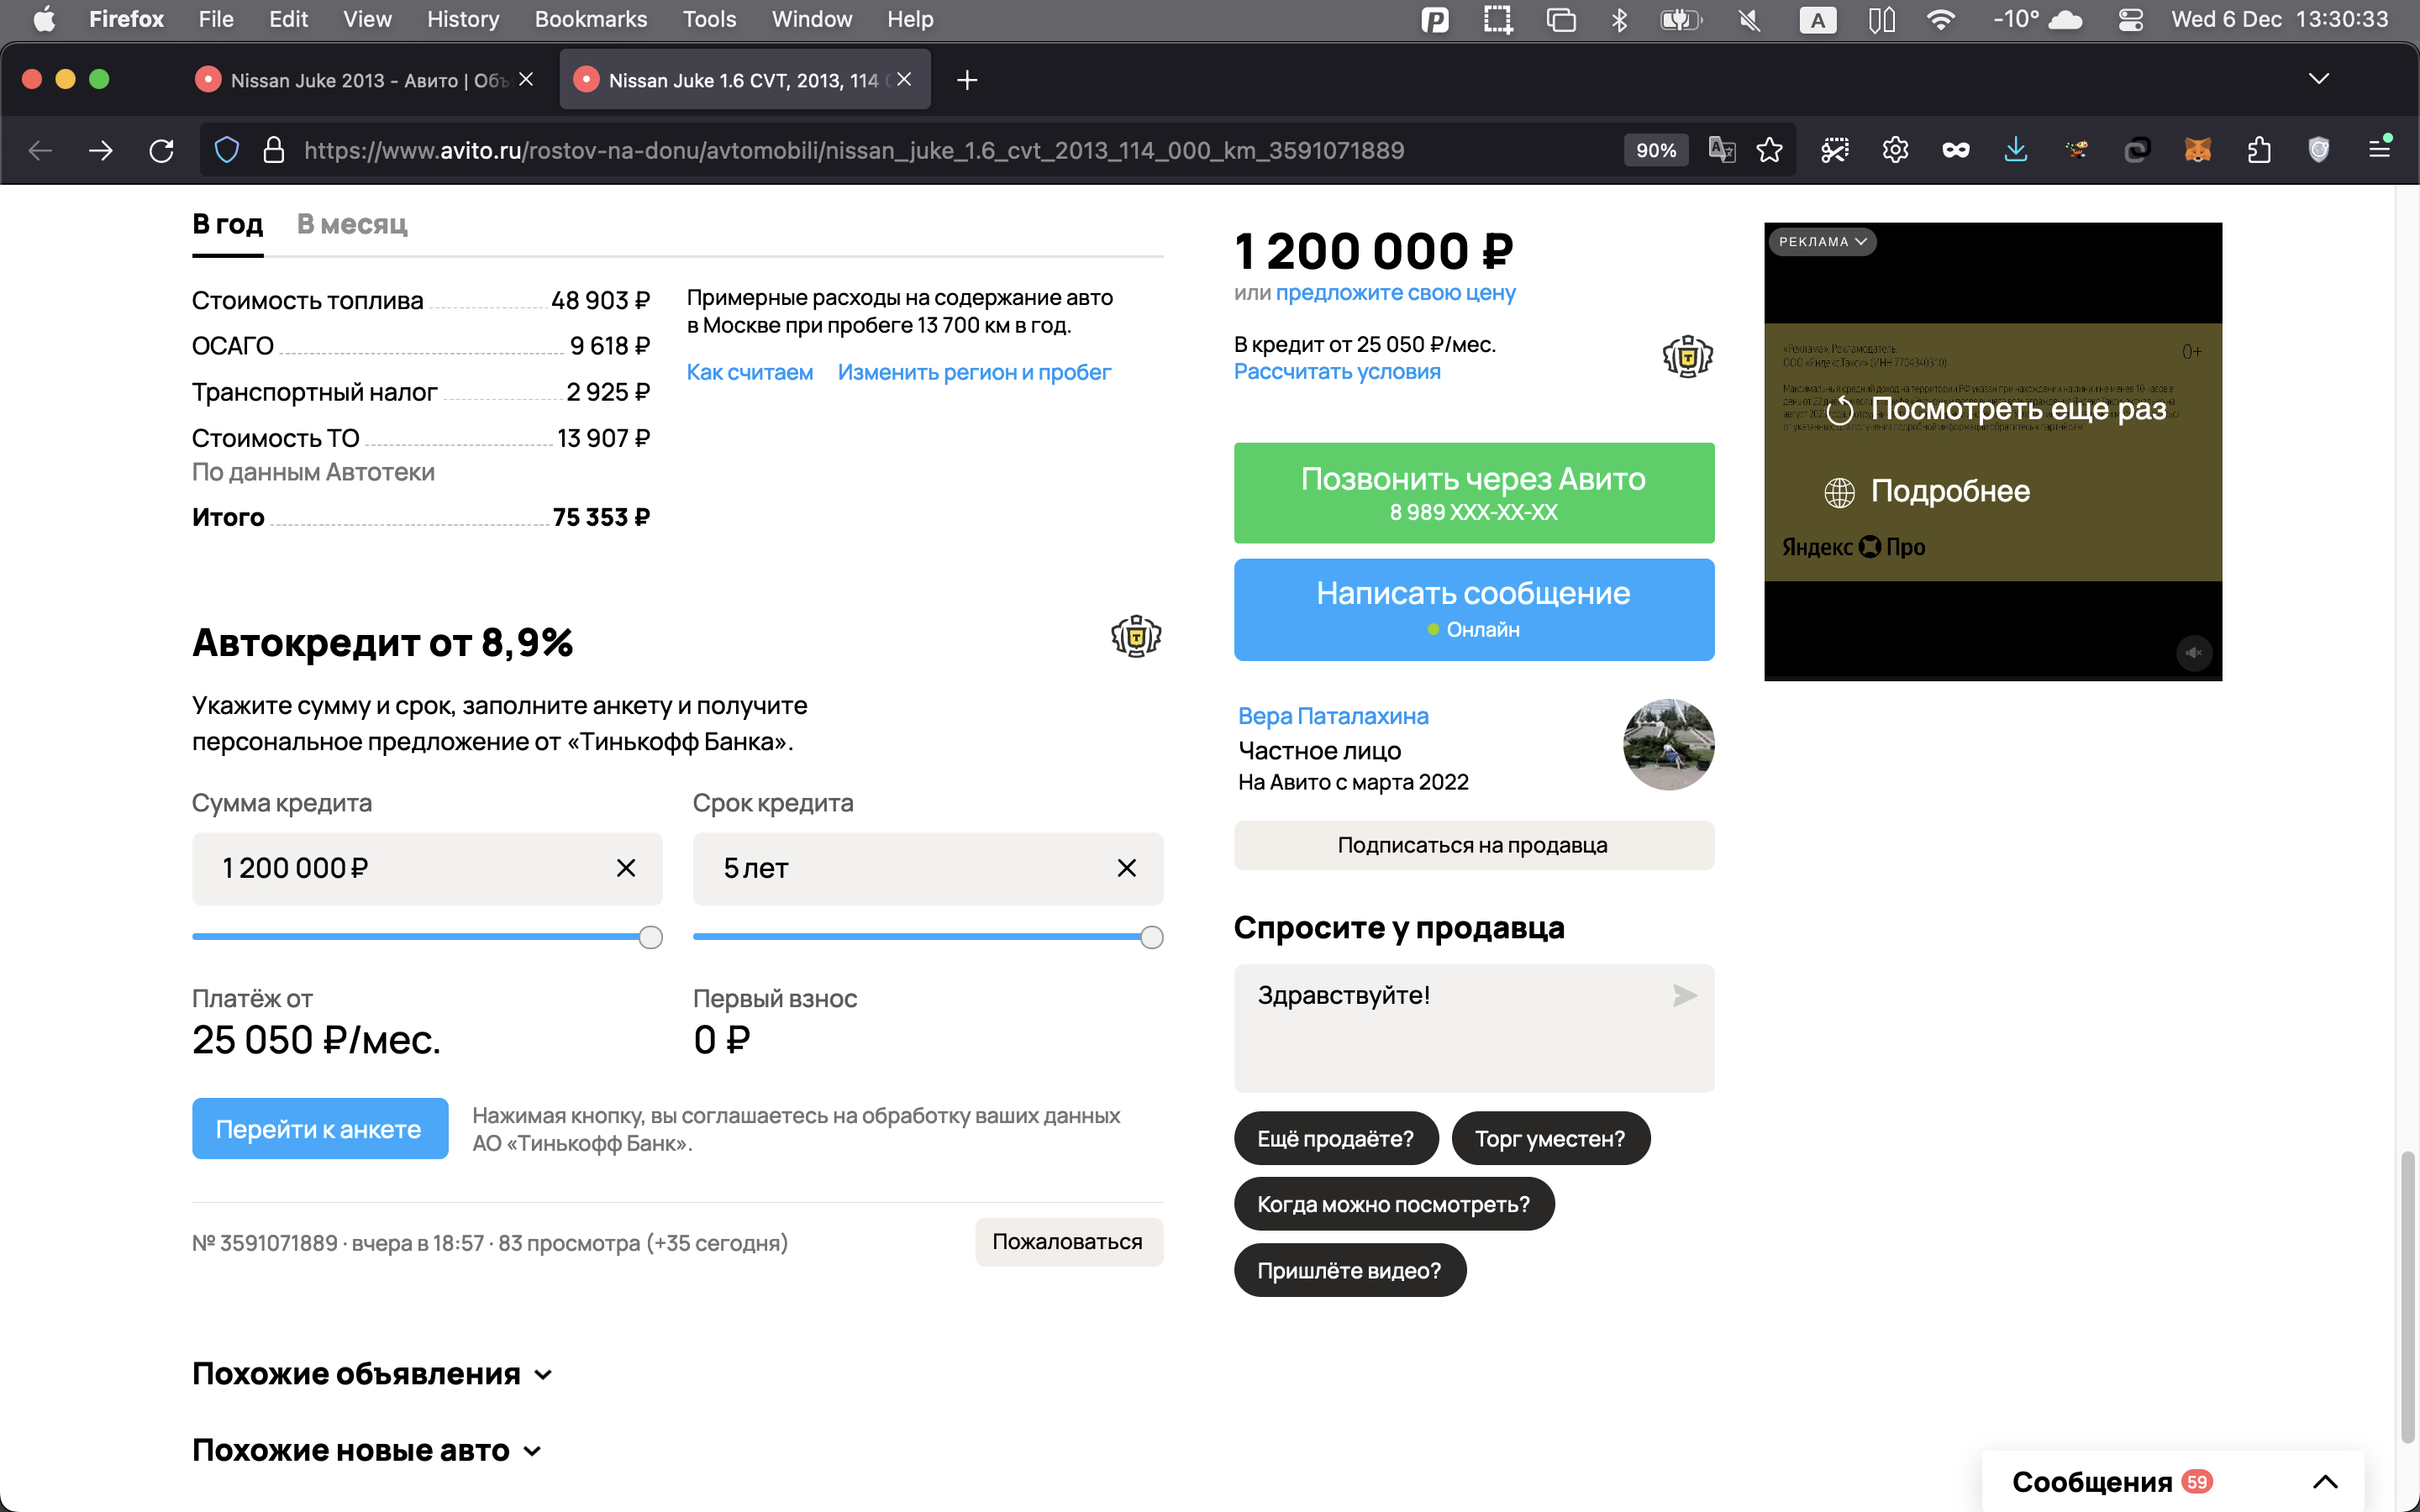Open Firefox downloads panel
This screenshot has width=2420, height=1512.
pyautogui.click(x=2015, y=150)
